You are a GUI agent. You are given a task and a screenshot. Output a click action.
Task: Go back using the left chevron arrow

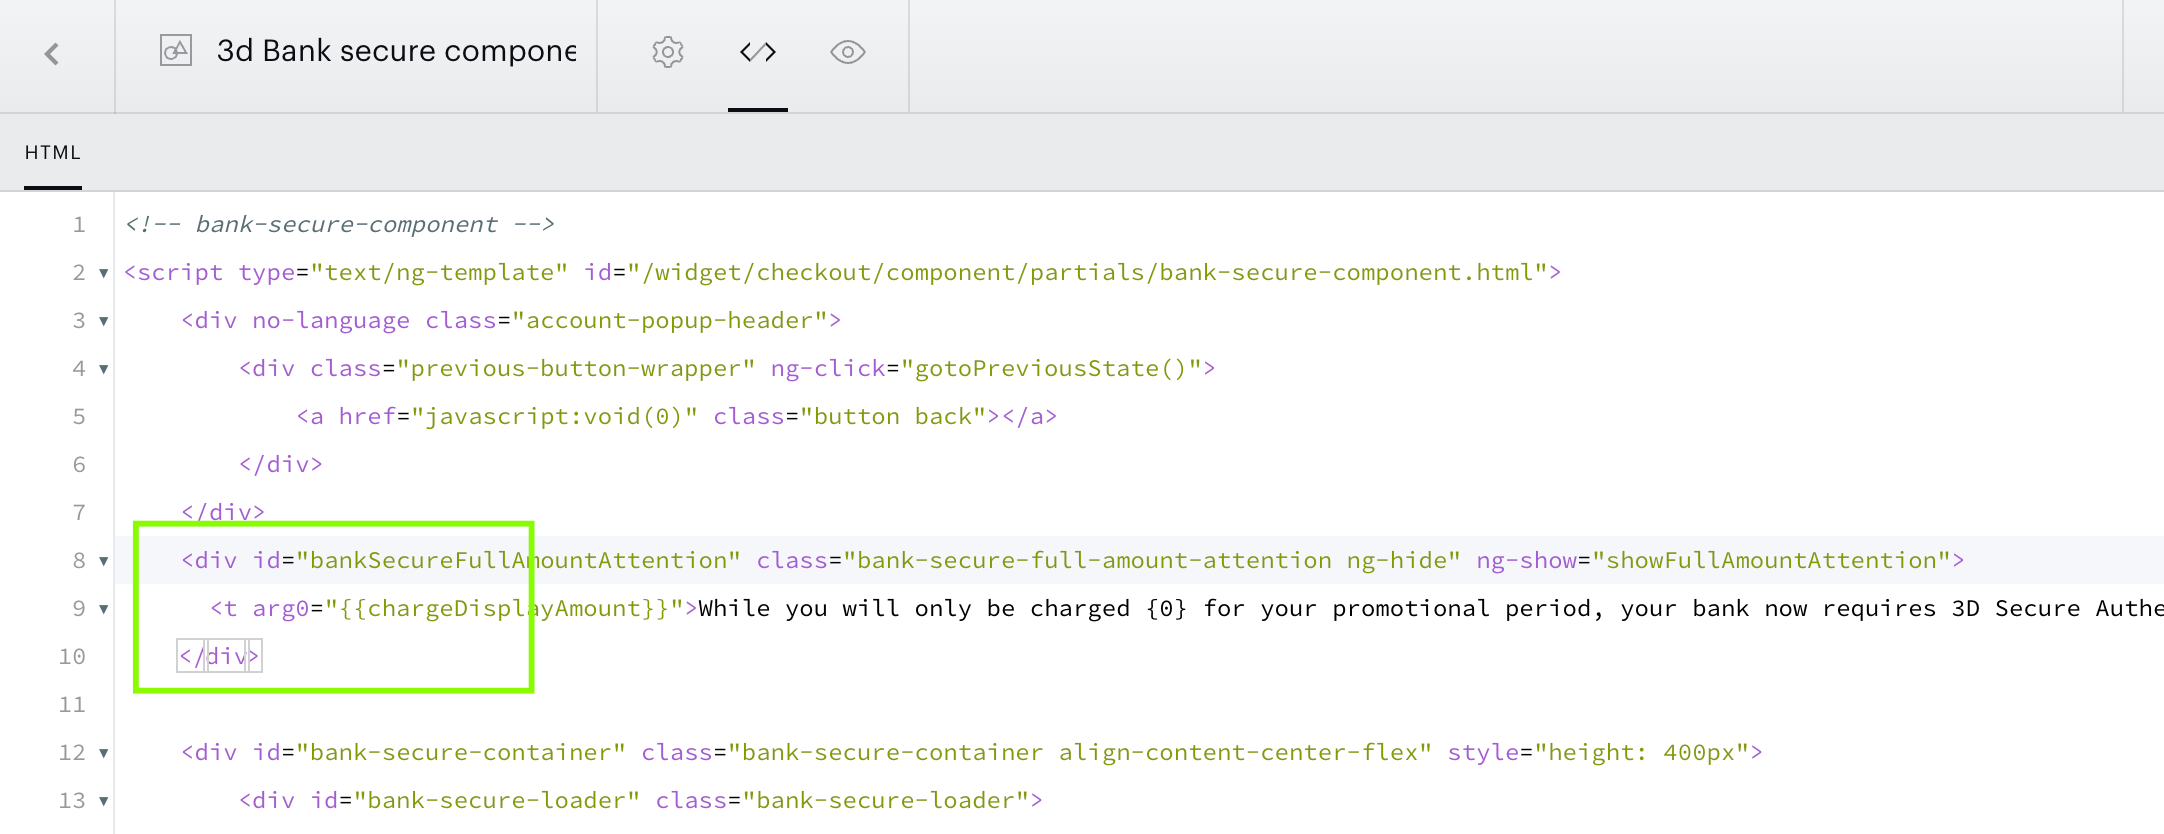point(53,53)
